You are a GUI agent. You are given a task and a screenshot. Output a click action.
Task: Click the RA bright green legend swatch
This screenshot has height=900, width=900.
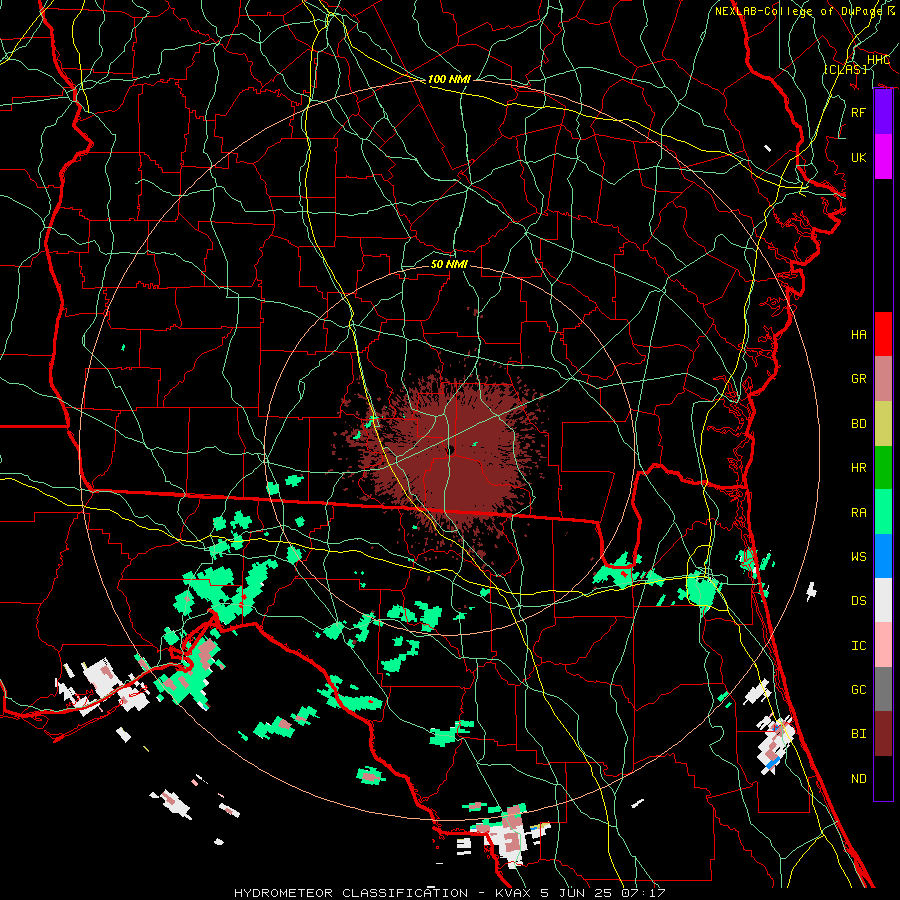click(x=883, y=512)
